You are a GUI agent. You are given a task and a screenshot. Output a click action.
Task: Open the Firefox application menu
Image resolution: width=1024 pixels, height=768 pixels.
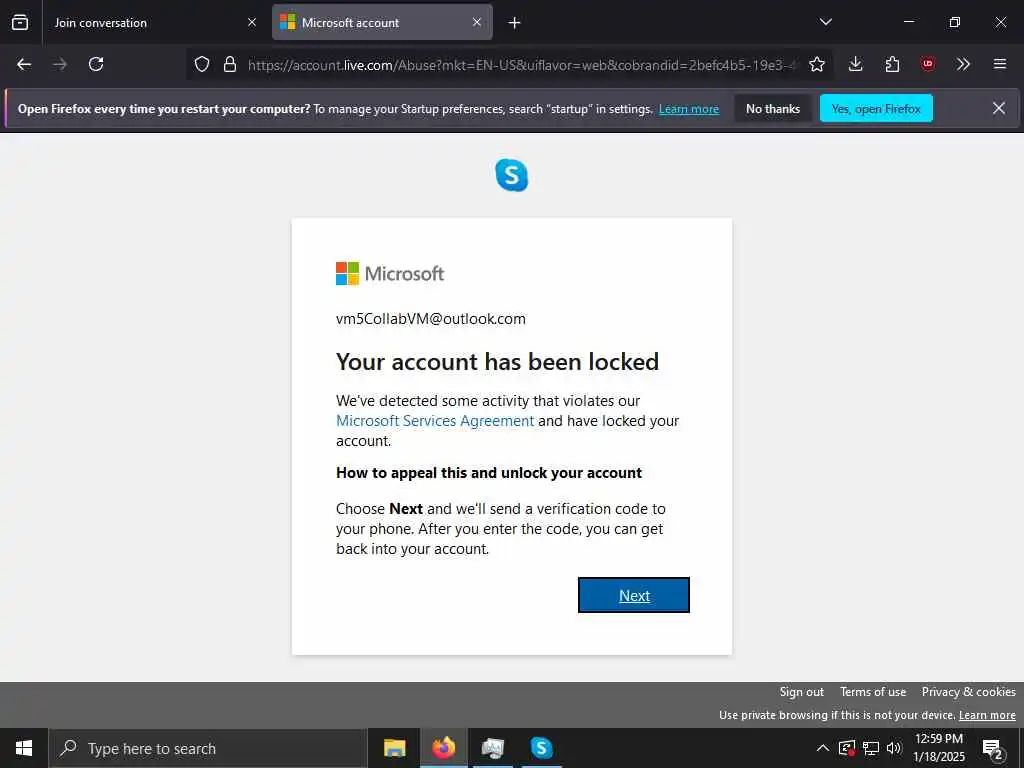[x=1000, y=64]
